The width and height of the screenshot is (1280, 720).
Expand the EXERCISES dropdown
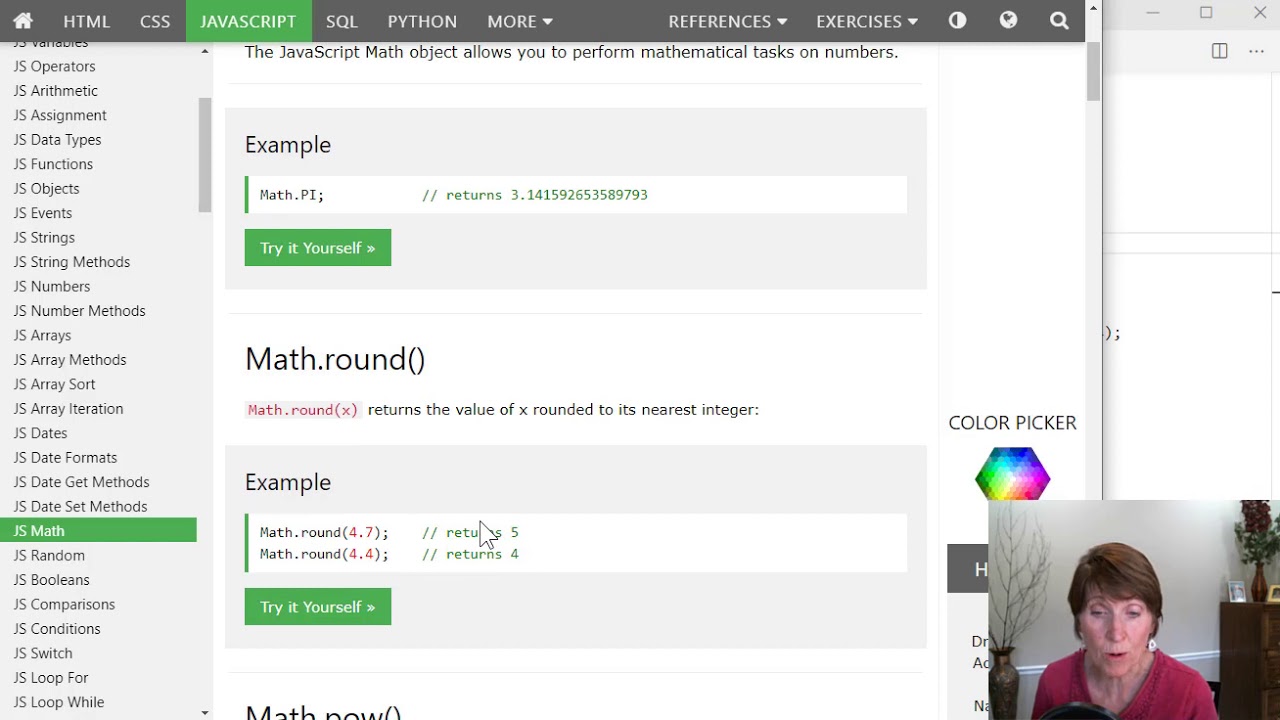(866, 21)
